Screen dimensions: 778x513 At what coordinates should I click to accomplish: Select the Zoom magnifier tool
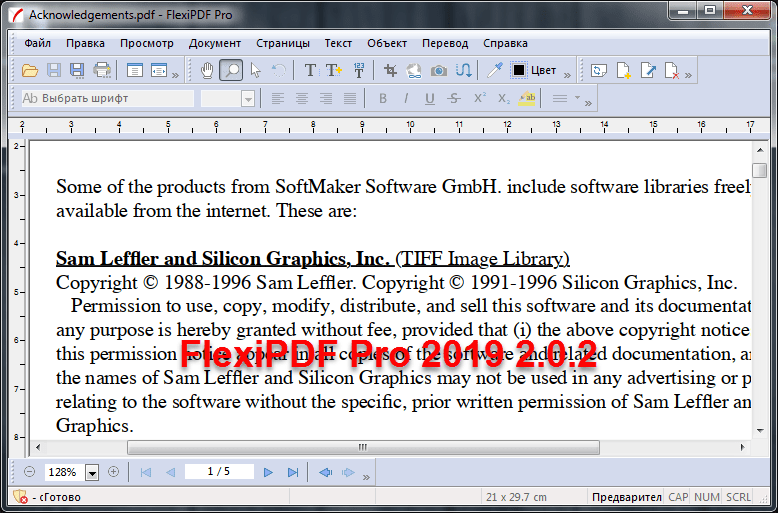pos(231,70)
